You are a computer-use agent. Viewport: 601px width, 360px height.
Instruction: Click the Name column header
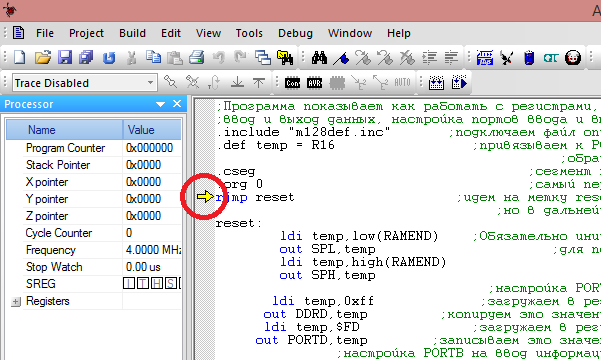(x=64, y=130)
